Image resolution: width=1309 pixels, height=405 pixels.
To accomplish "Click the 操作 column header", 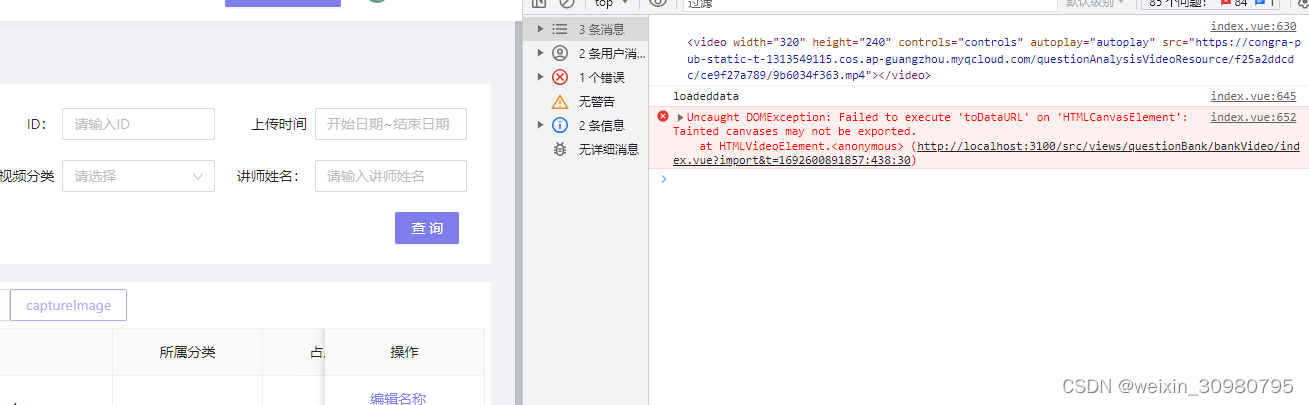I will [x=404, y=352].
